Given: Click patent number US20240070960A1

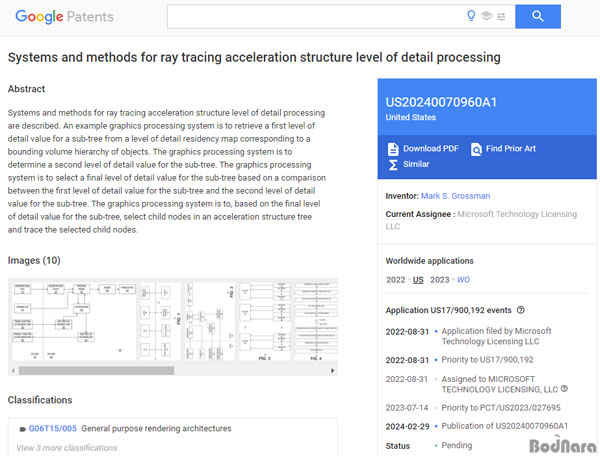Looking at the screenshot, I should click(441, 102).
